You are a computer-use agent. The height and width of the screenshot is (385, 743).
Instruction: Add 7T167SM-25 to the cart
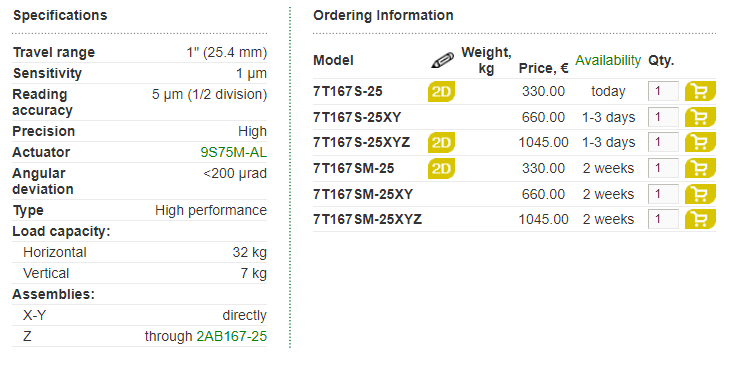tap(700, 168)
